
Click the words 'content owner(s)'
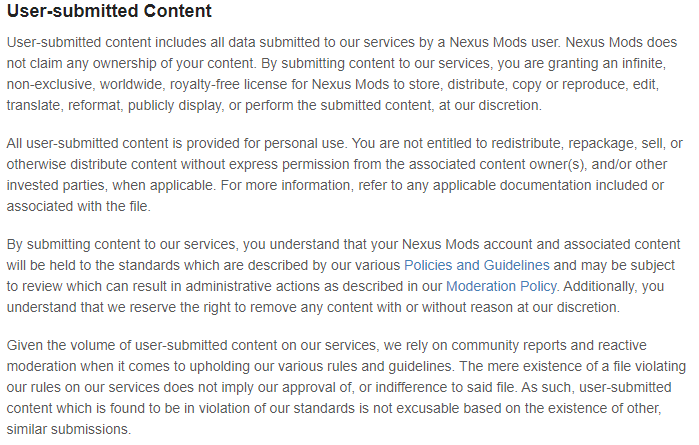(531, 164)
